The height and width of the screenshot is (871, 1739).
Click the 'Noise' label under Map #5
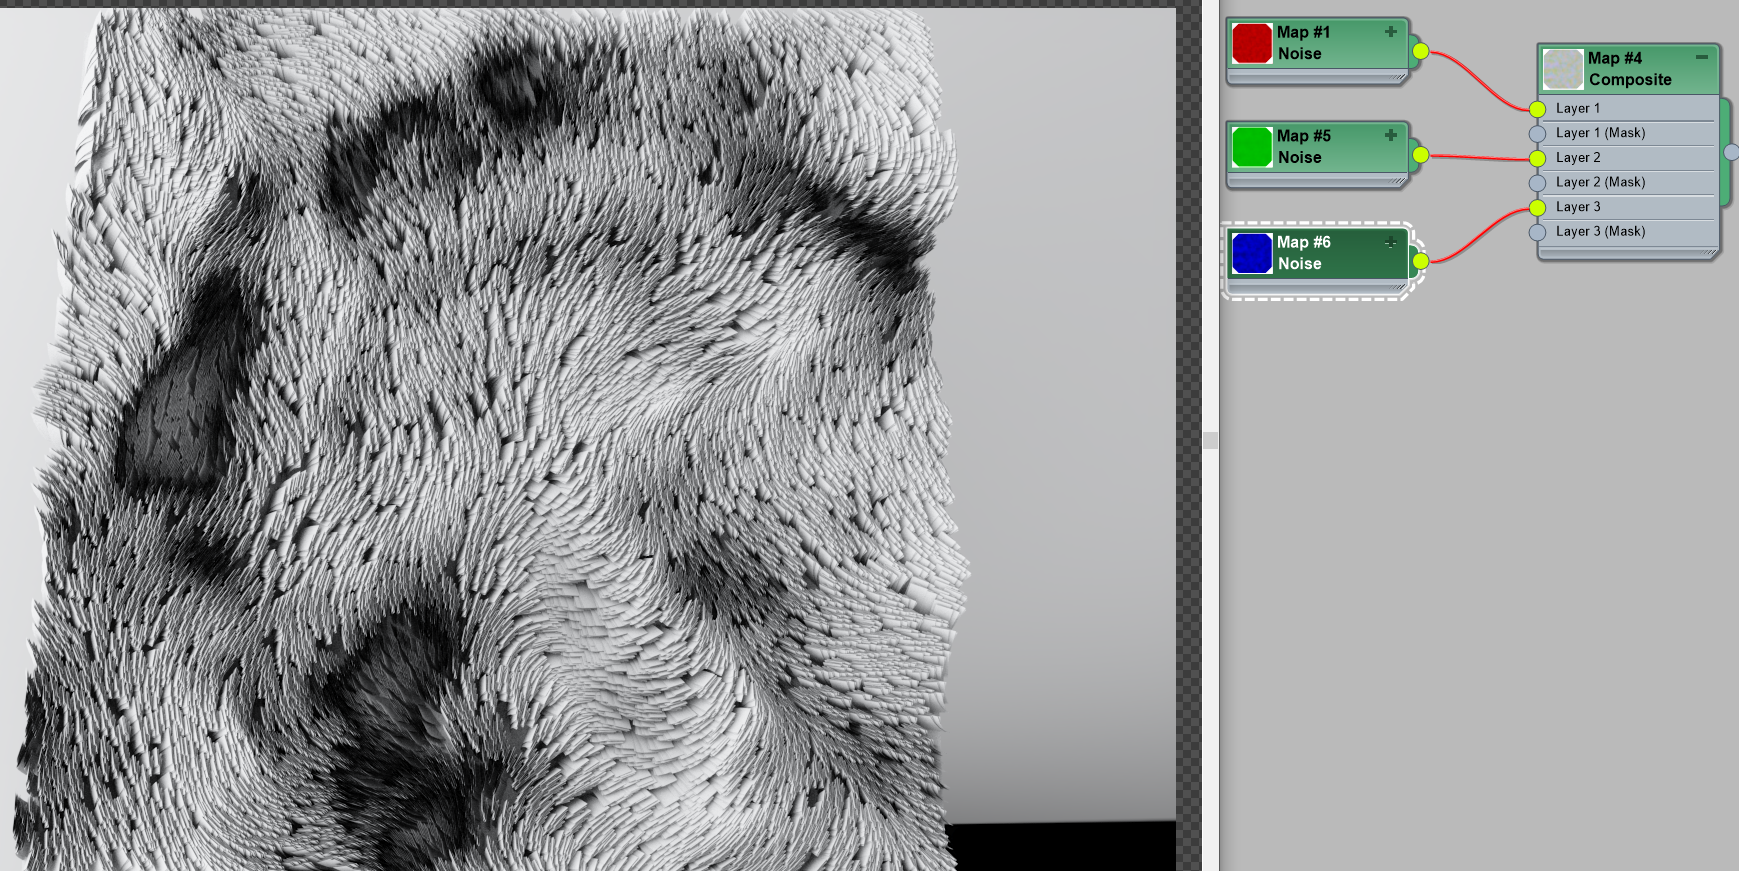[x=1299, y=158]
